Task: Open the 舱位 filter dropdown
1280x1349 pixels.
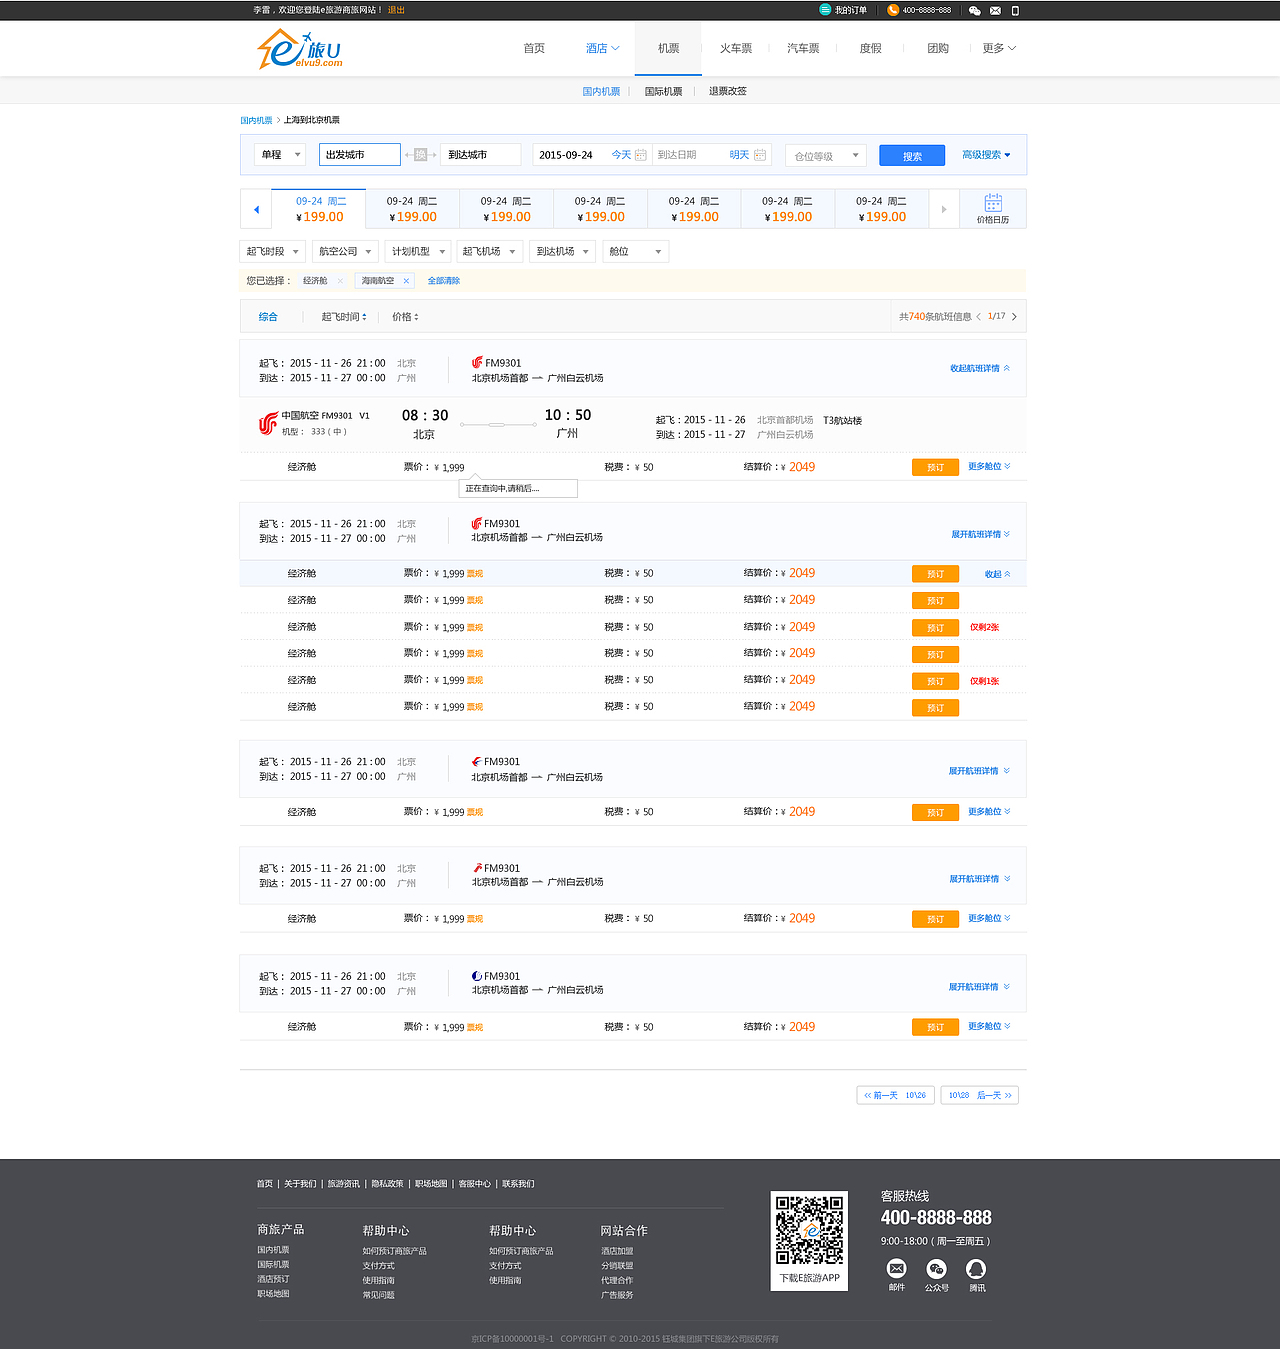Action: [x=635, y=251]
